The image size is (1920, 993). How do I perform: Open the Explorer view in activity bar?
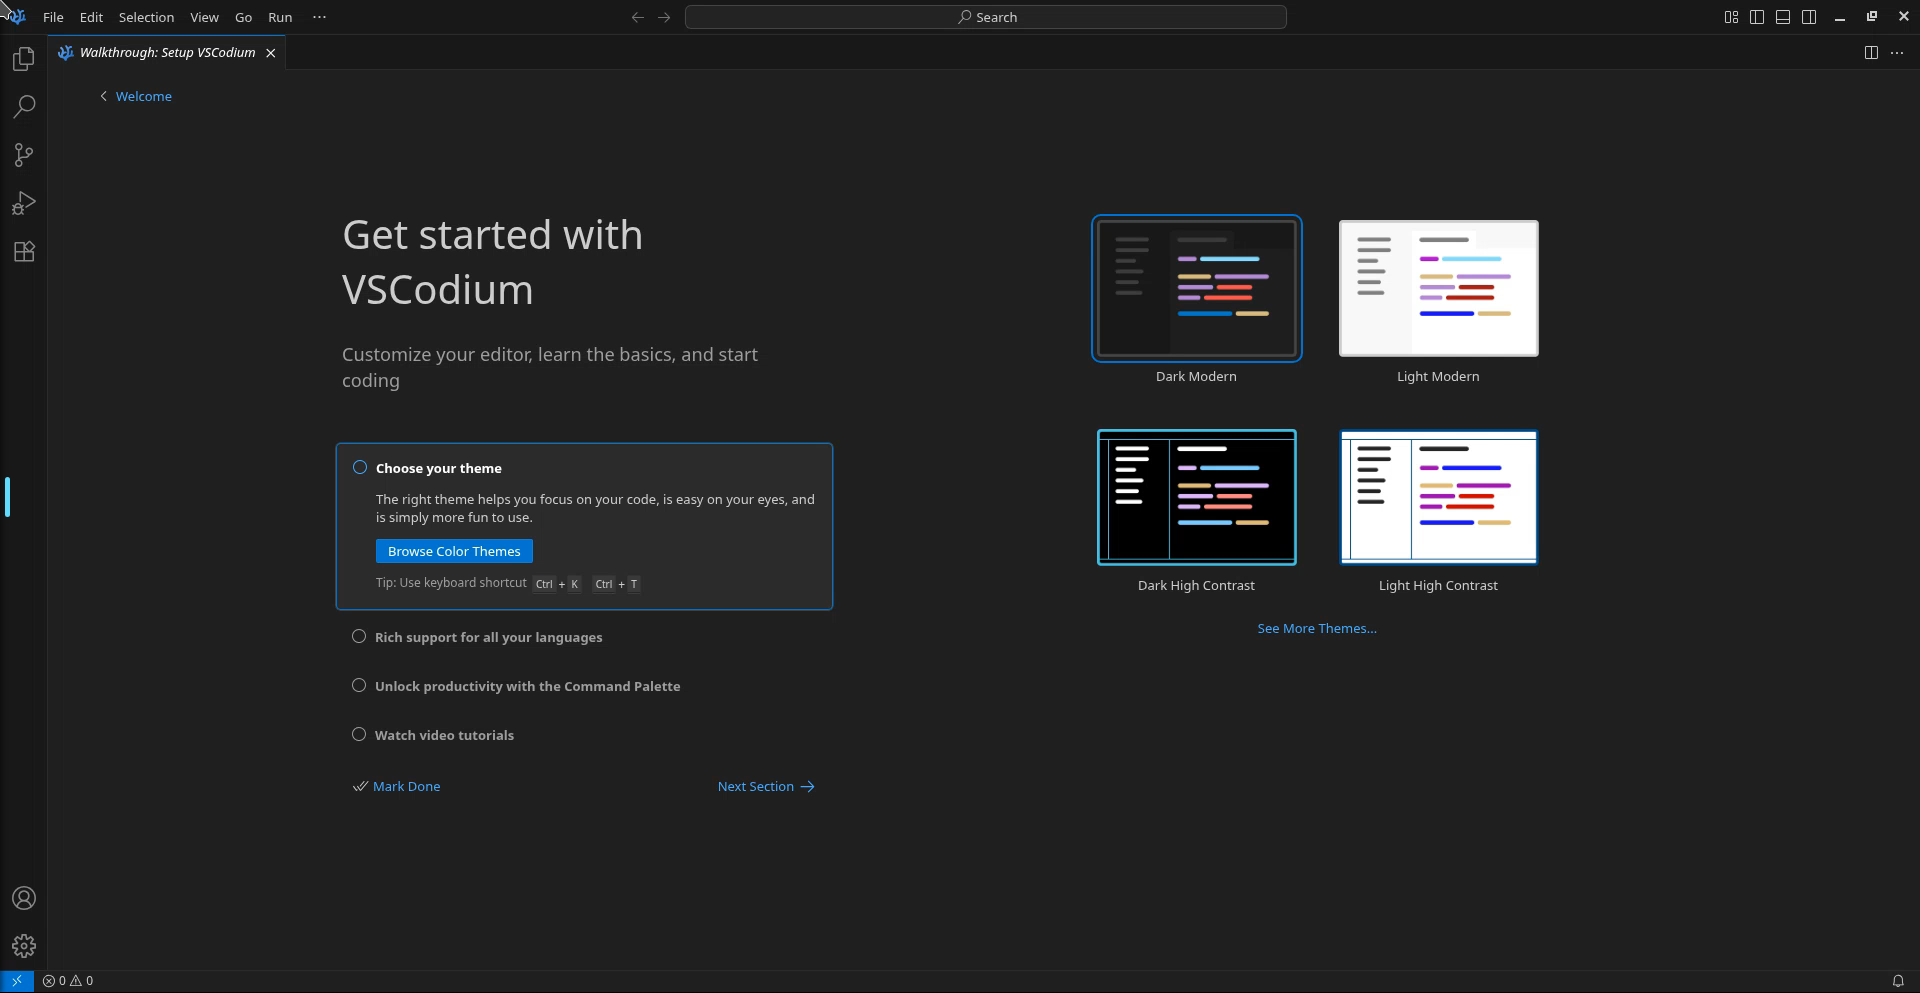[x=24, y=59]
